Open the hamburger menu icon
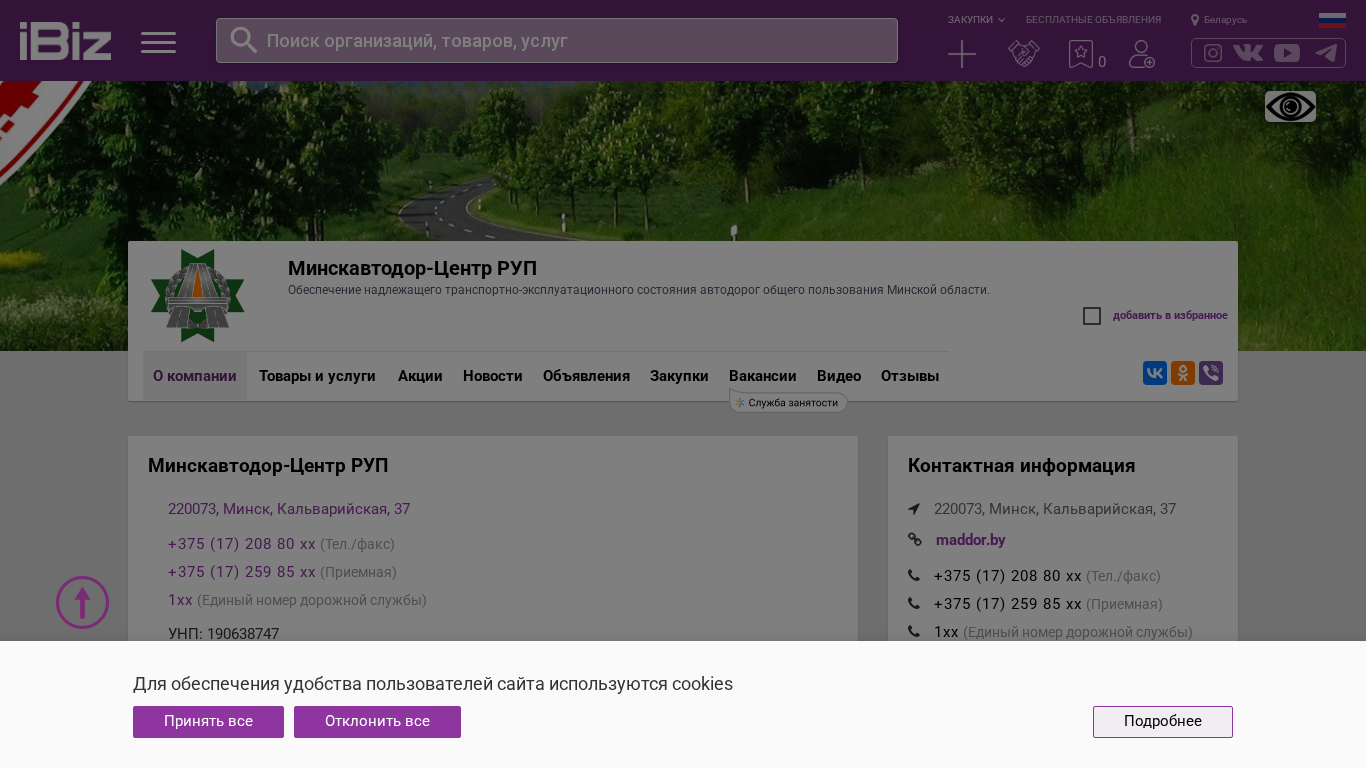Image resolution: width=1366 pixels, height=768 pixels. coord(158,42)
